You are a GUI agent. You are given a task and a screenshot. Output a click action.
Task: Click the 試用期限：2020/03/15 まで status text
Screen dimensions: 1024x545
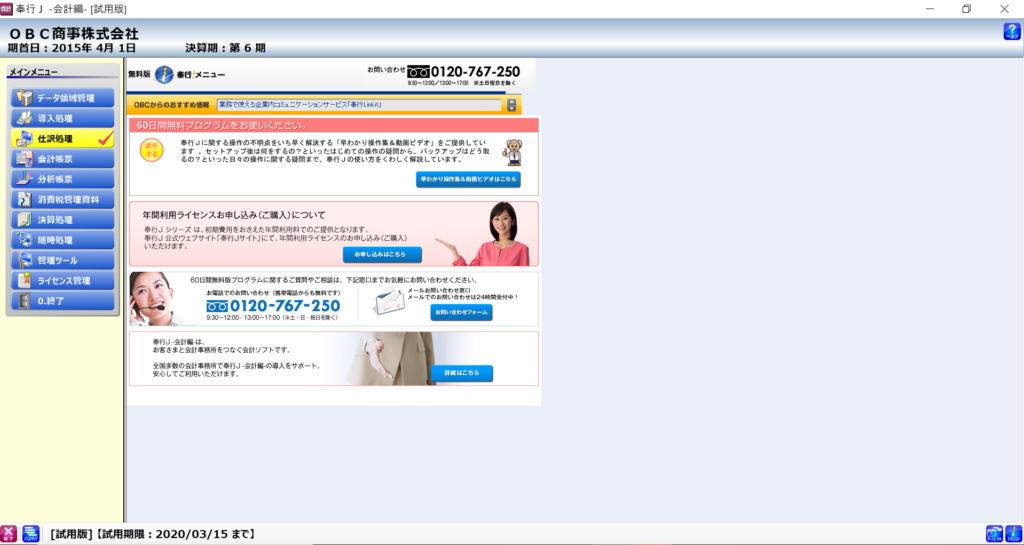[176, 535]
